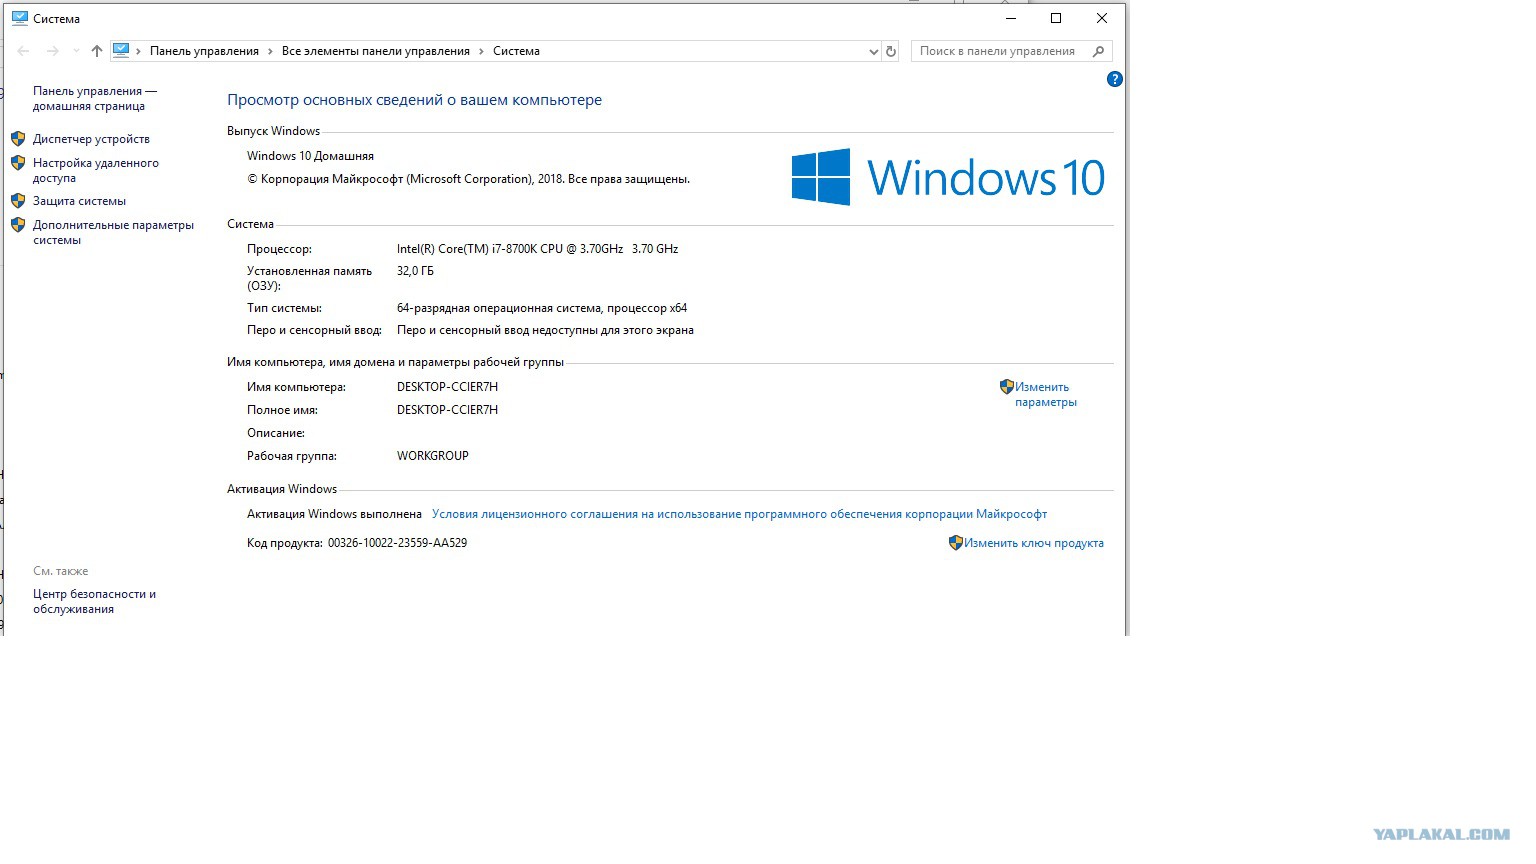Screen dimensions: 1536x864
Task: Click the back arrow navigation button
Action: click(24, 51)
